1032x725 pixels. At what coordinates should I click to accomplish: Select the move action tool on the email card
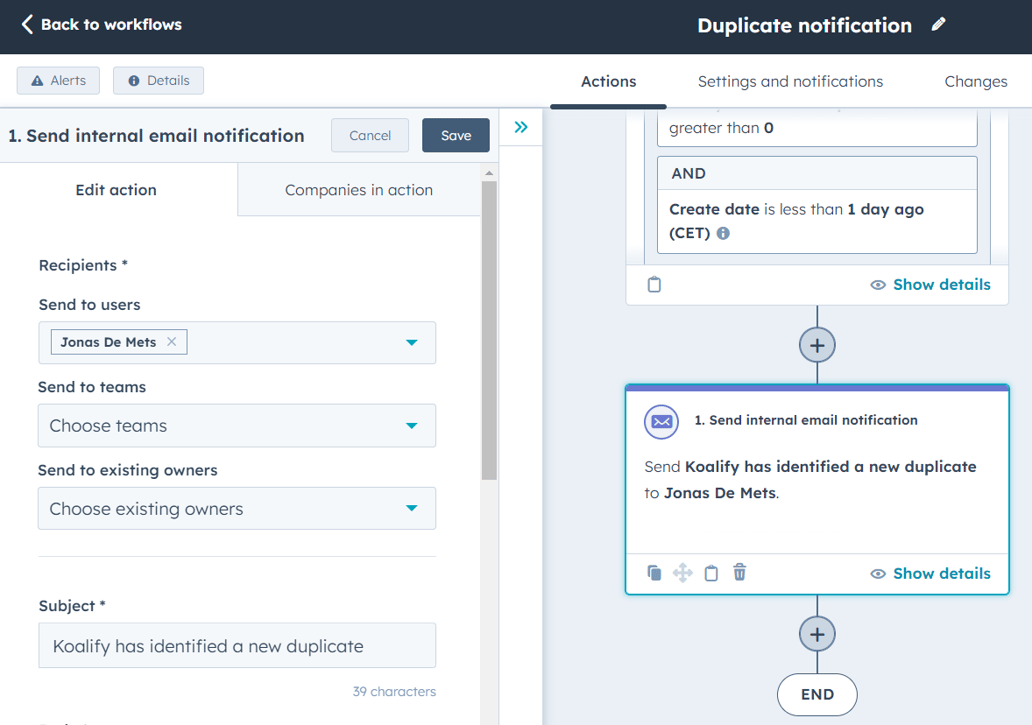(x=683, y=572)
